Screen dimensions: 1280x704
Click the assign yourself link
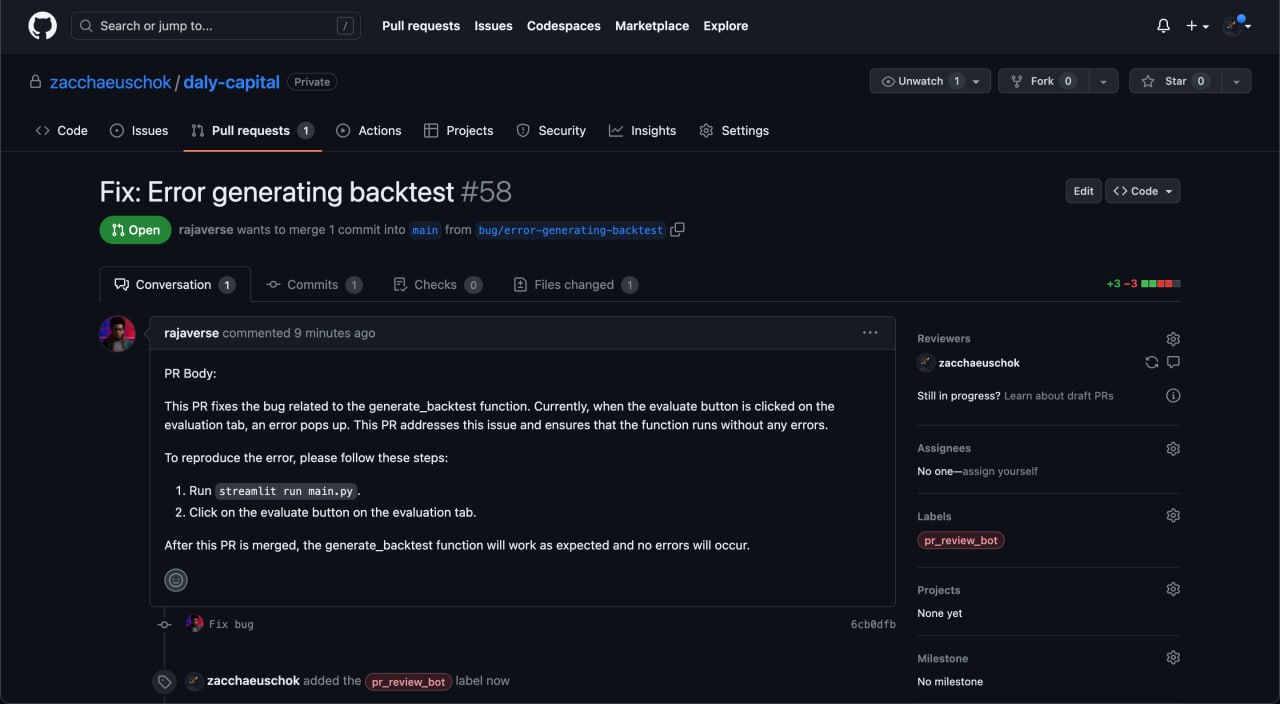pos(1000,471)
